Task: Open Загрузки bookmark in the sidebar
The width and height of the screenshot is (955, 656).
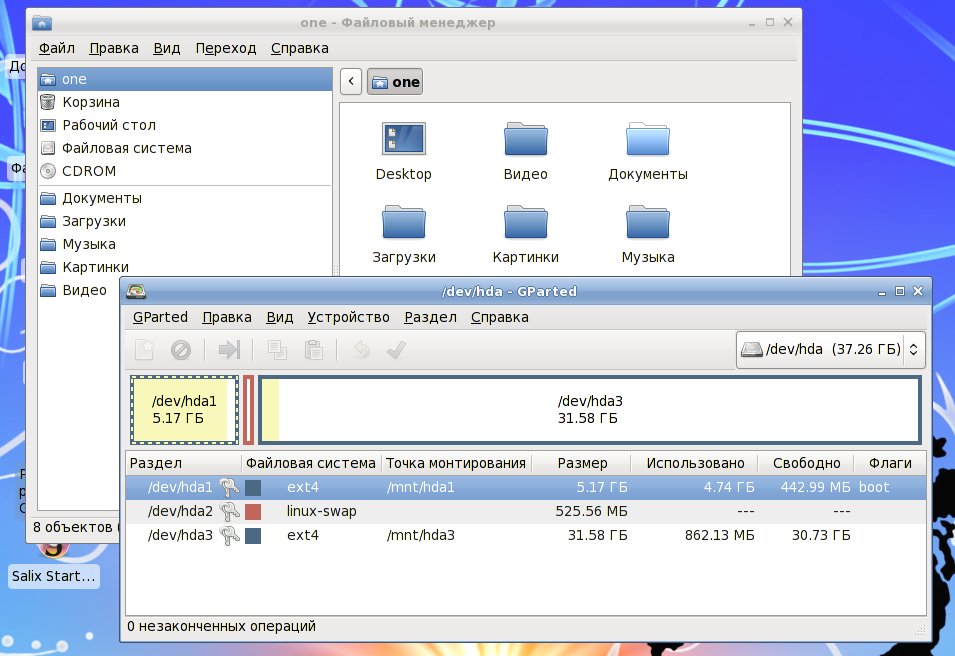Action: [185, 221]
